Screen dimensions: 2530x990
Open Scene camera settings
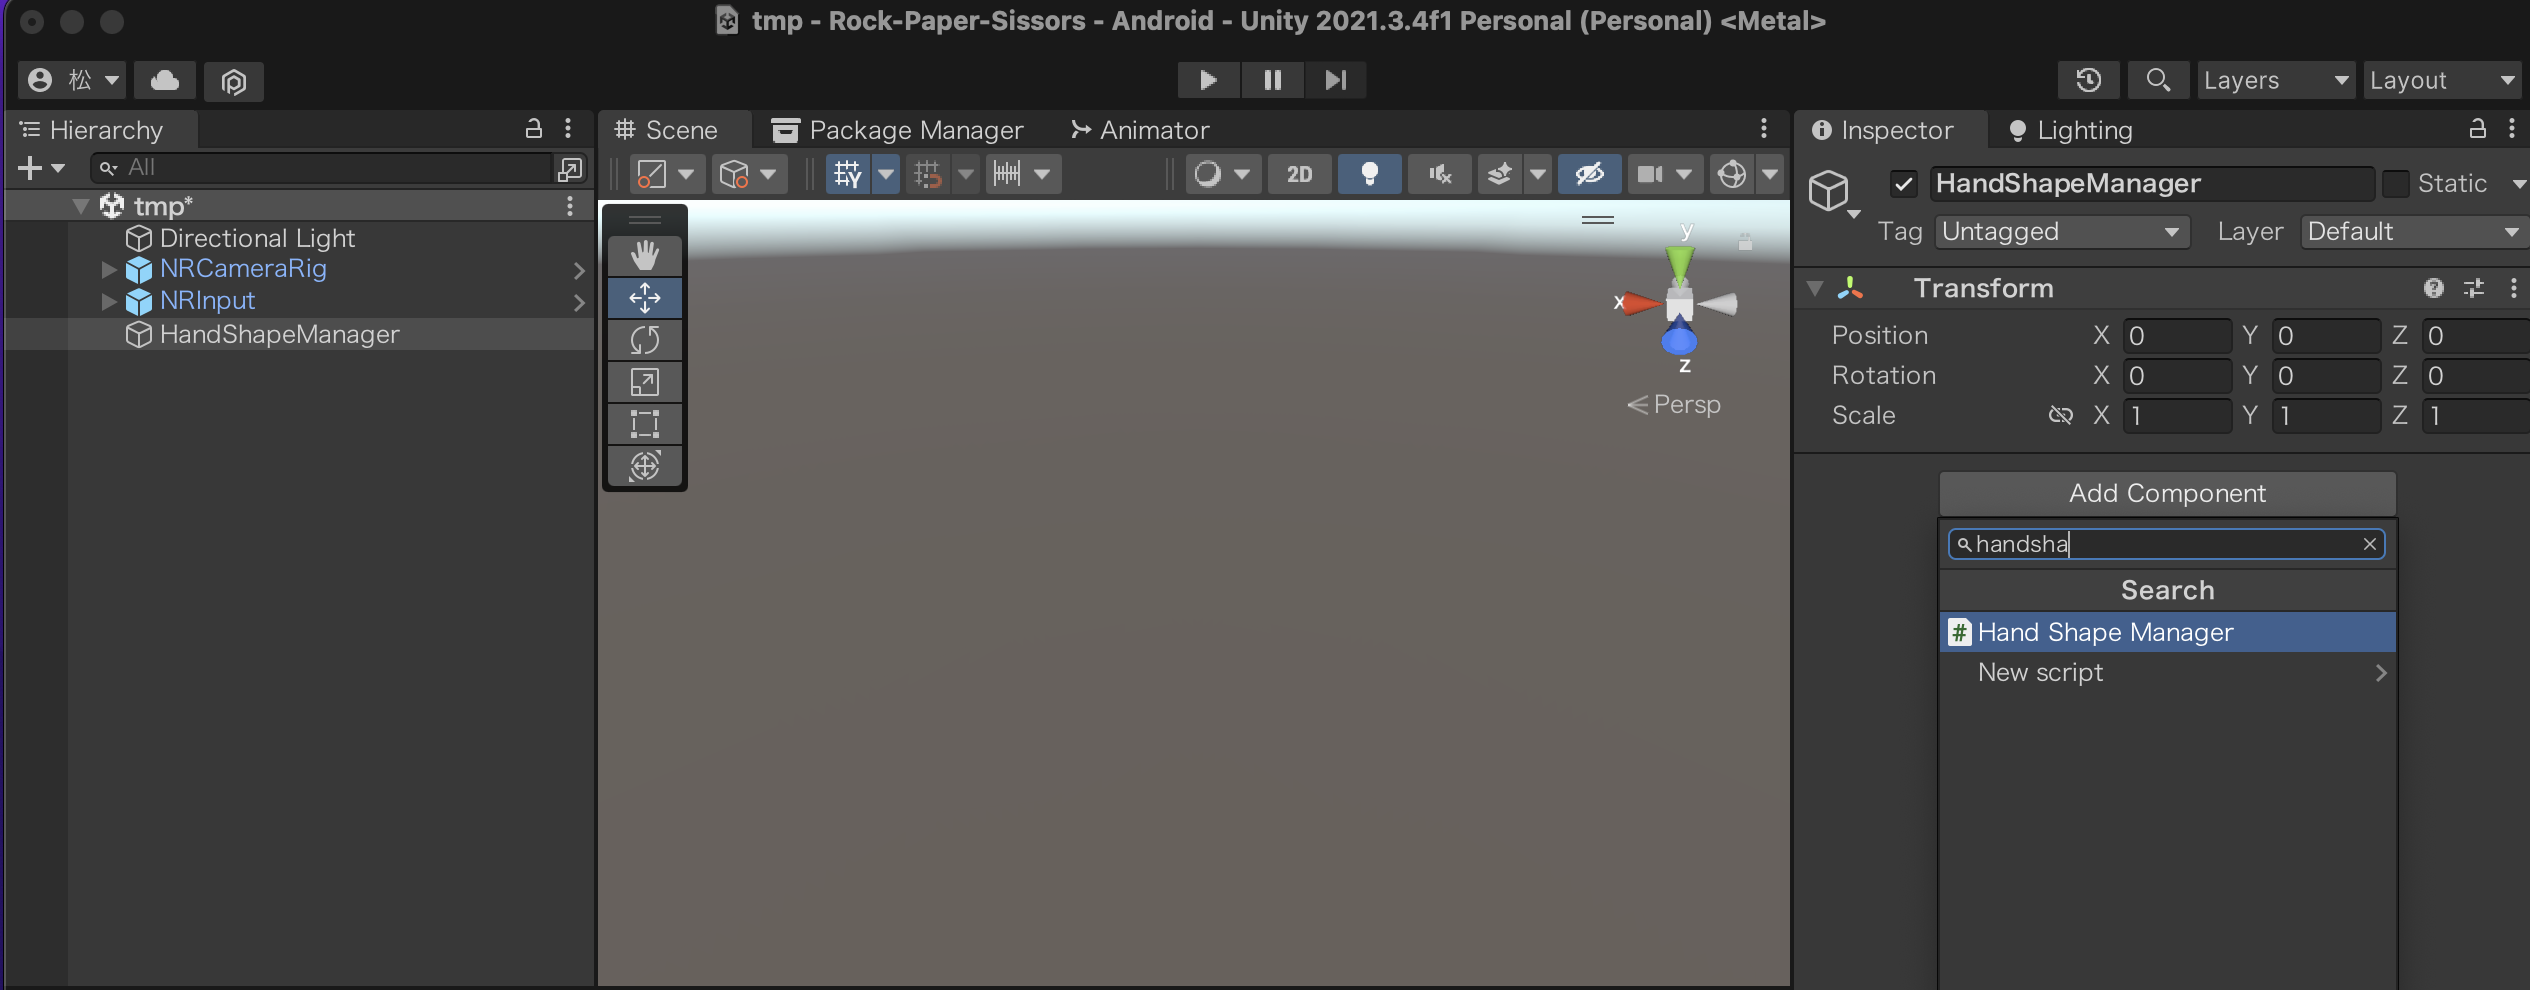(1665, 174)
